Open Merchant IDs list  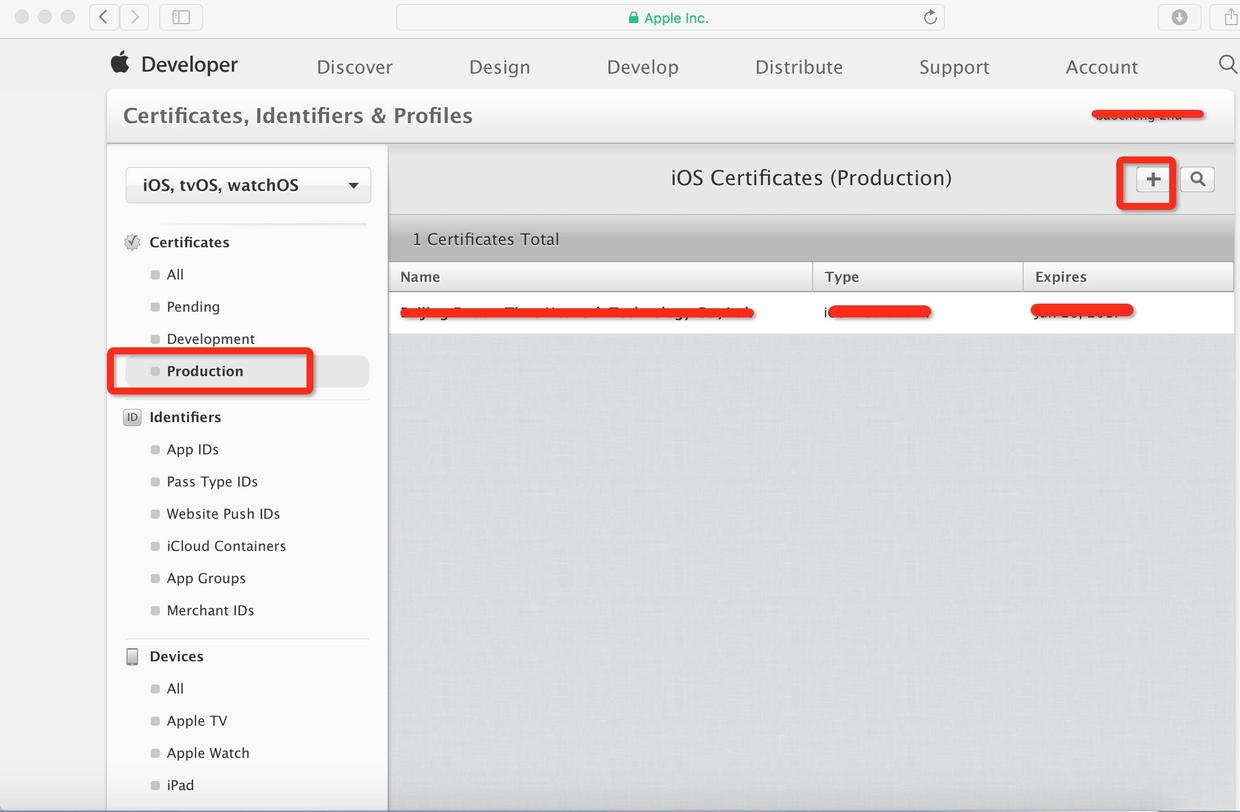[212, 610]
